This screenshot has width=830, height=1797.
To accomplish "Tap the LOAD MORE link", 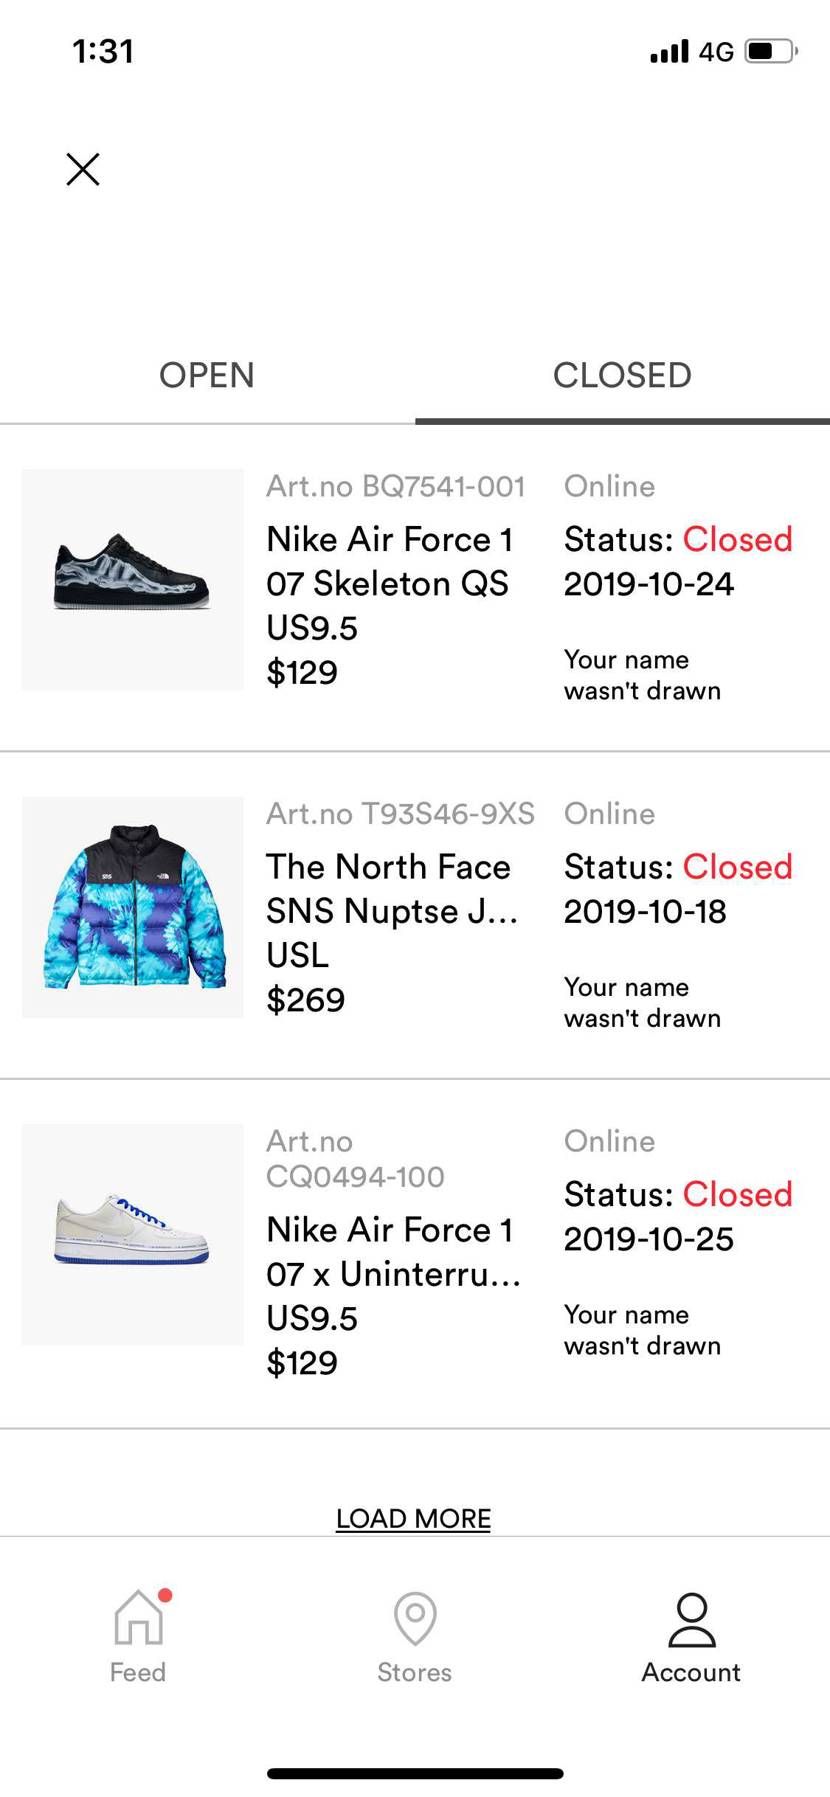I will [x=413, y=1518].
